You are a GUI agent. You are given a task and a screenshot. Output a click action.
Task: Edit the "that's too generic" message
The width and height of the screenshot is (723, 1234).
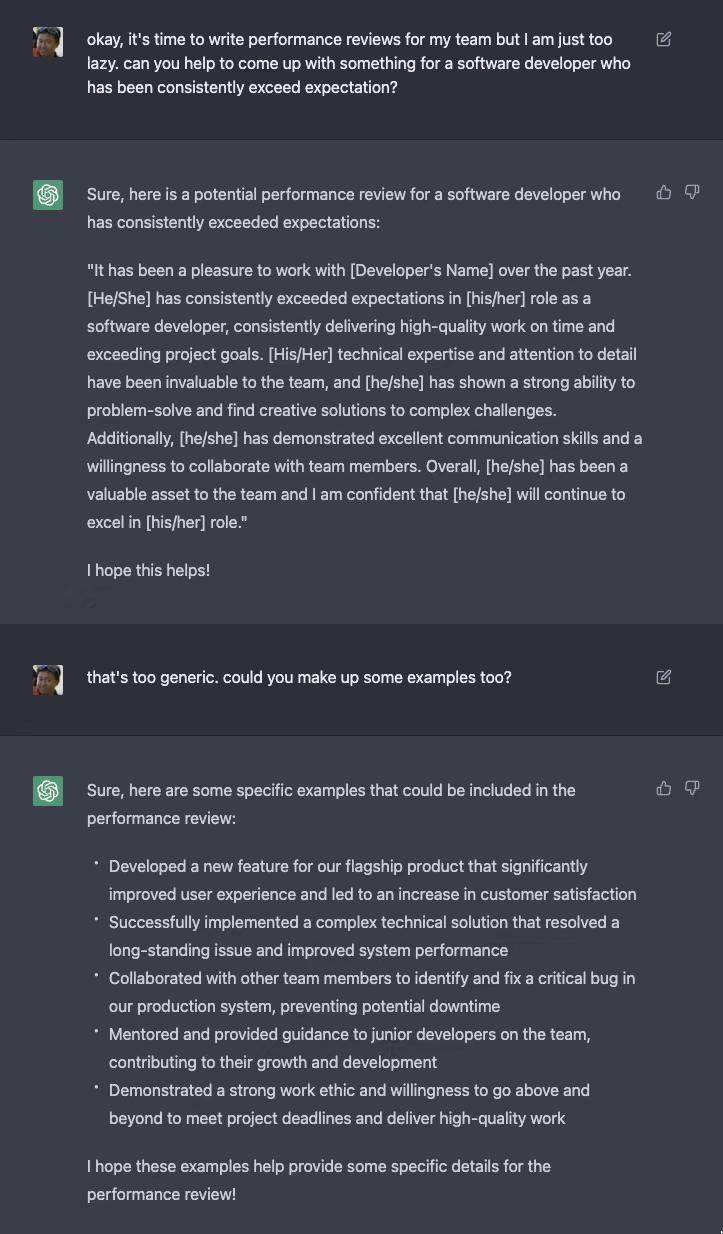coord(663,677)
